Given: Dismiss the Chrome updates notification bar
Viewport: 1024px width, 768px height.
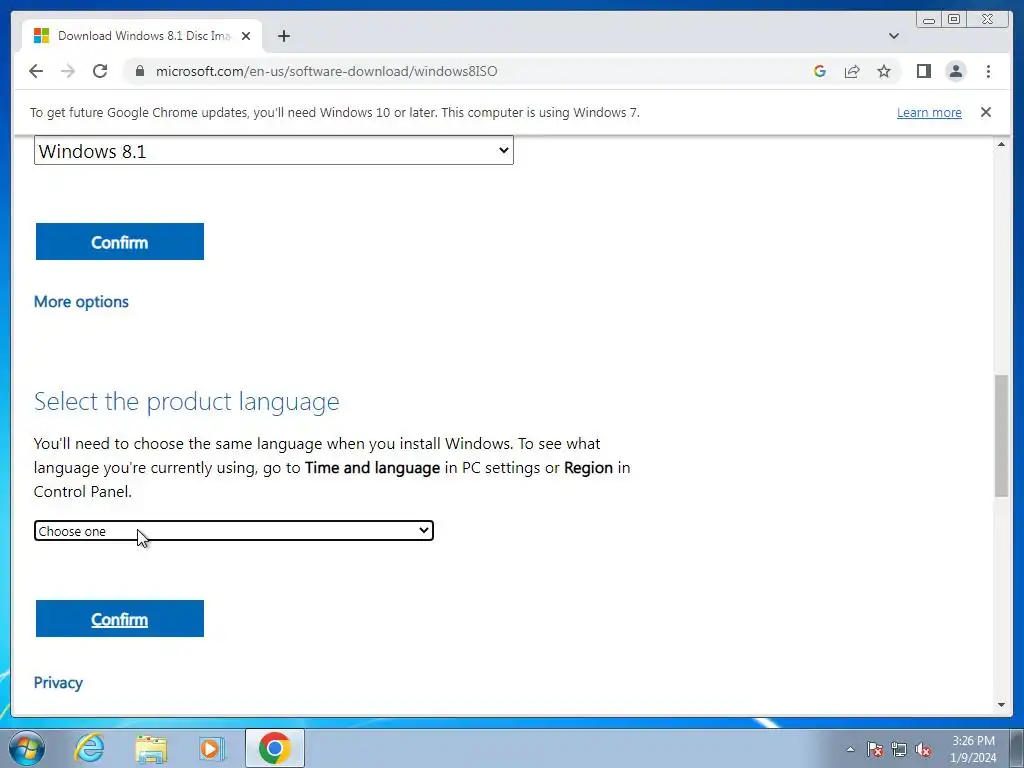Looking at the screenshot, I should [x=985, y=112].
